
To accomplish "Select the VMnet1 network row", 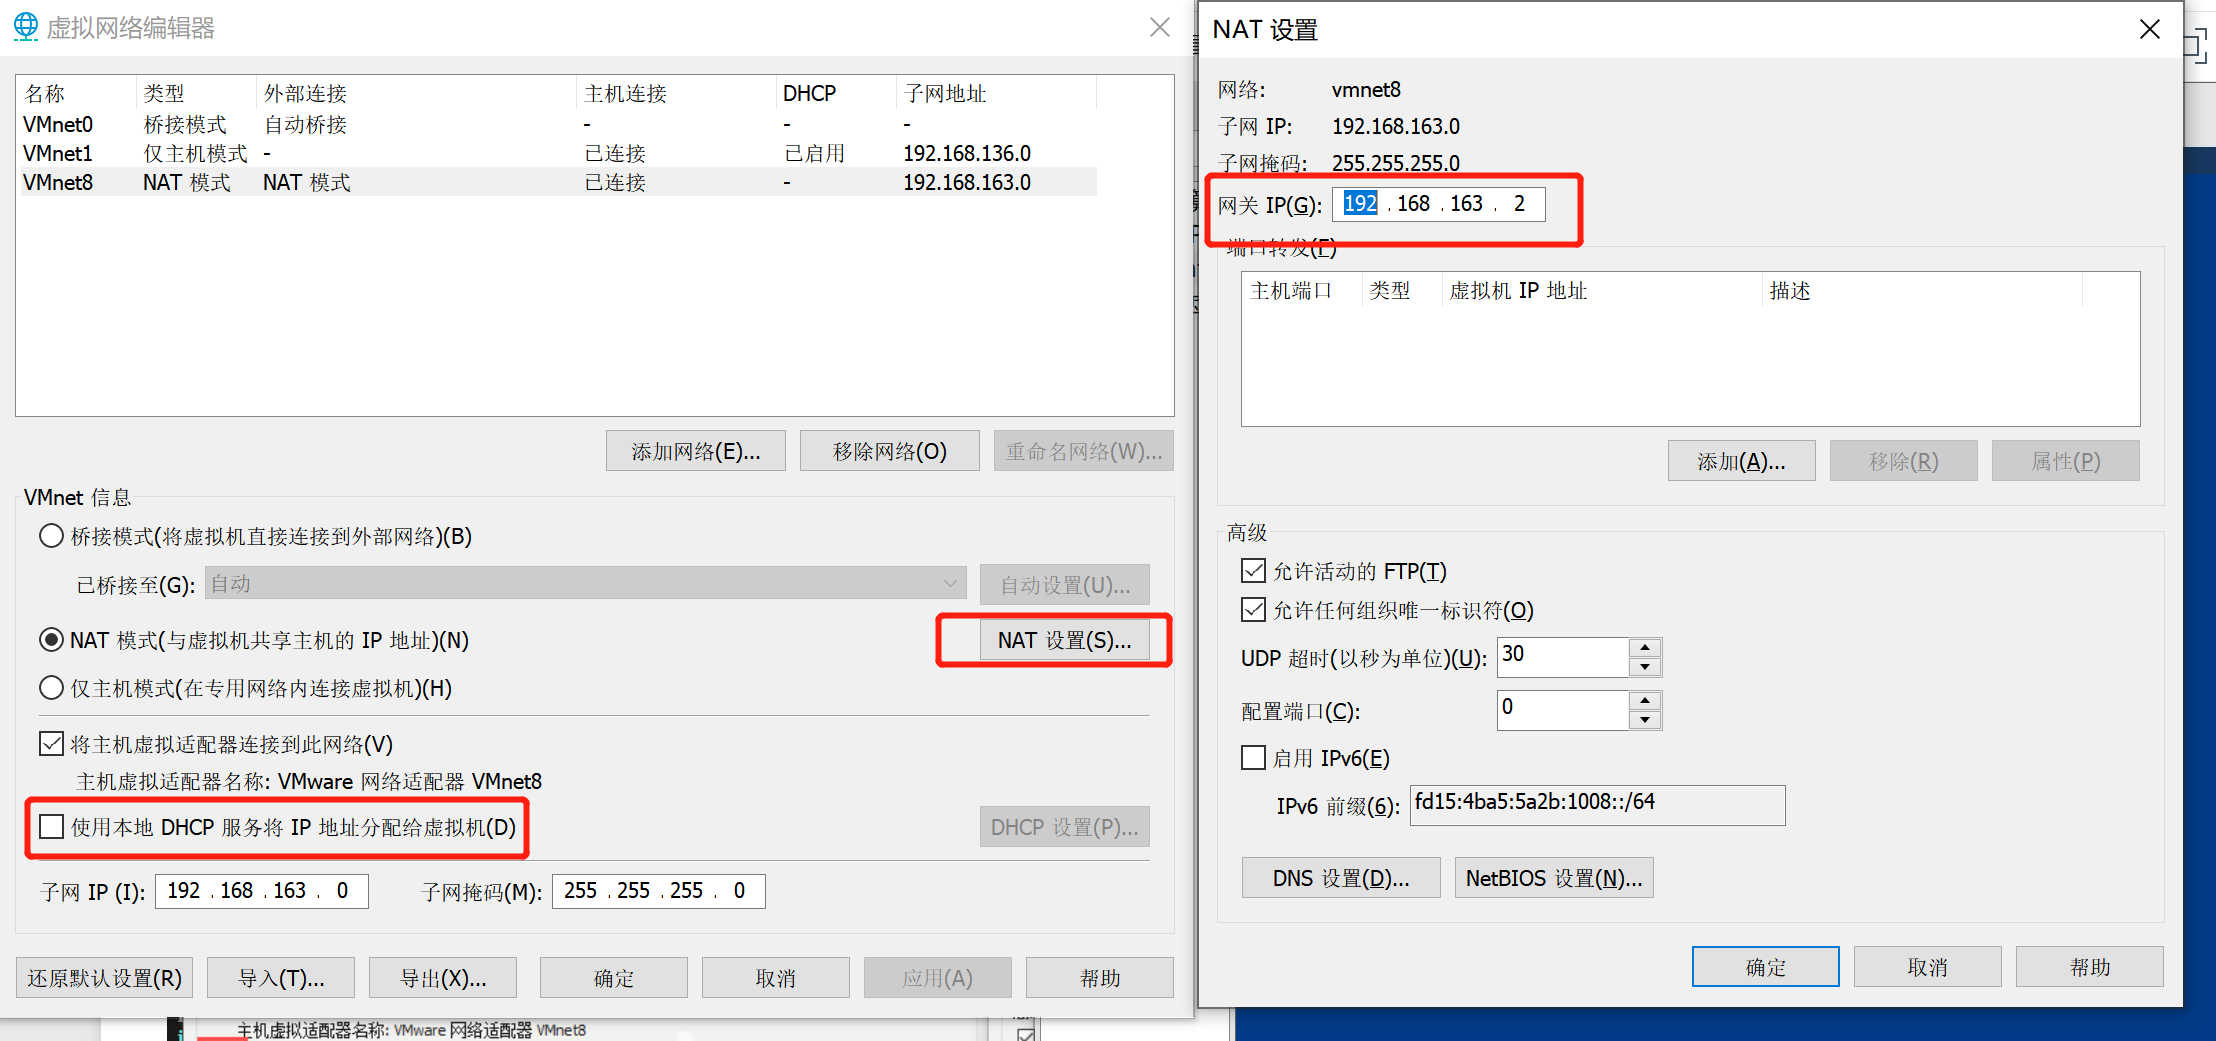I will point(557,153).
